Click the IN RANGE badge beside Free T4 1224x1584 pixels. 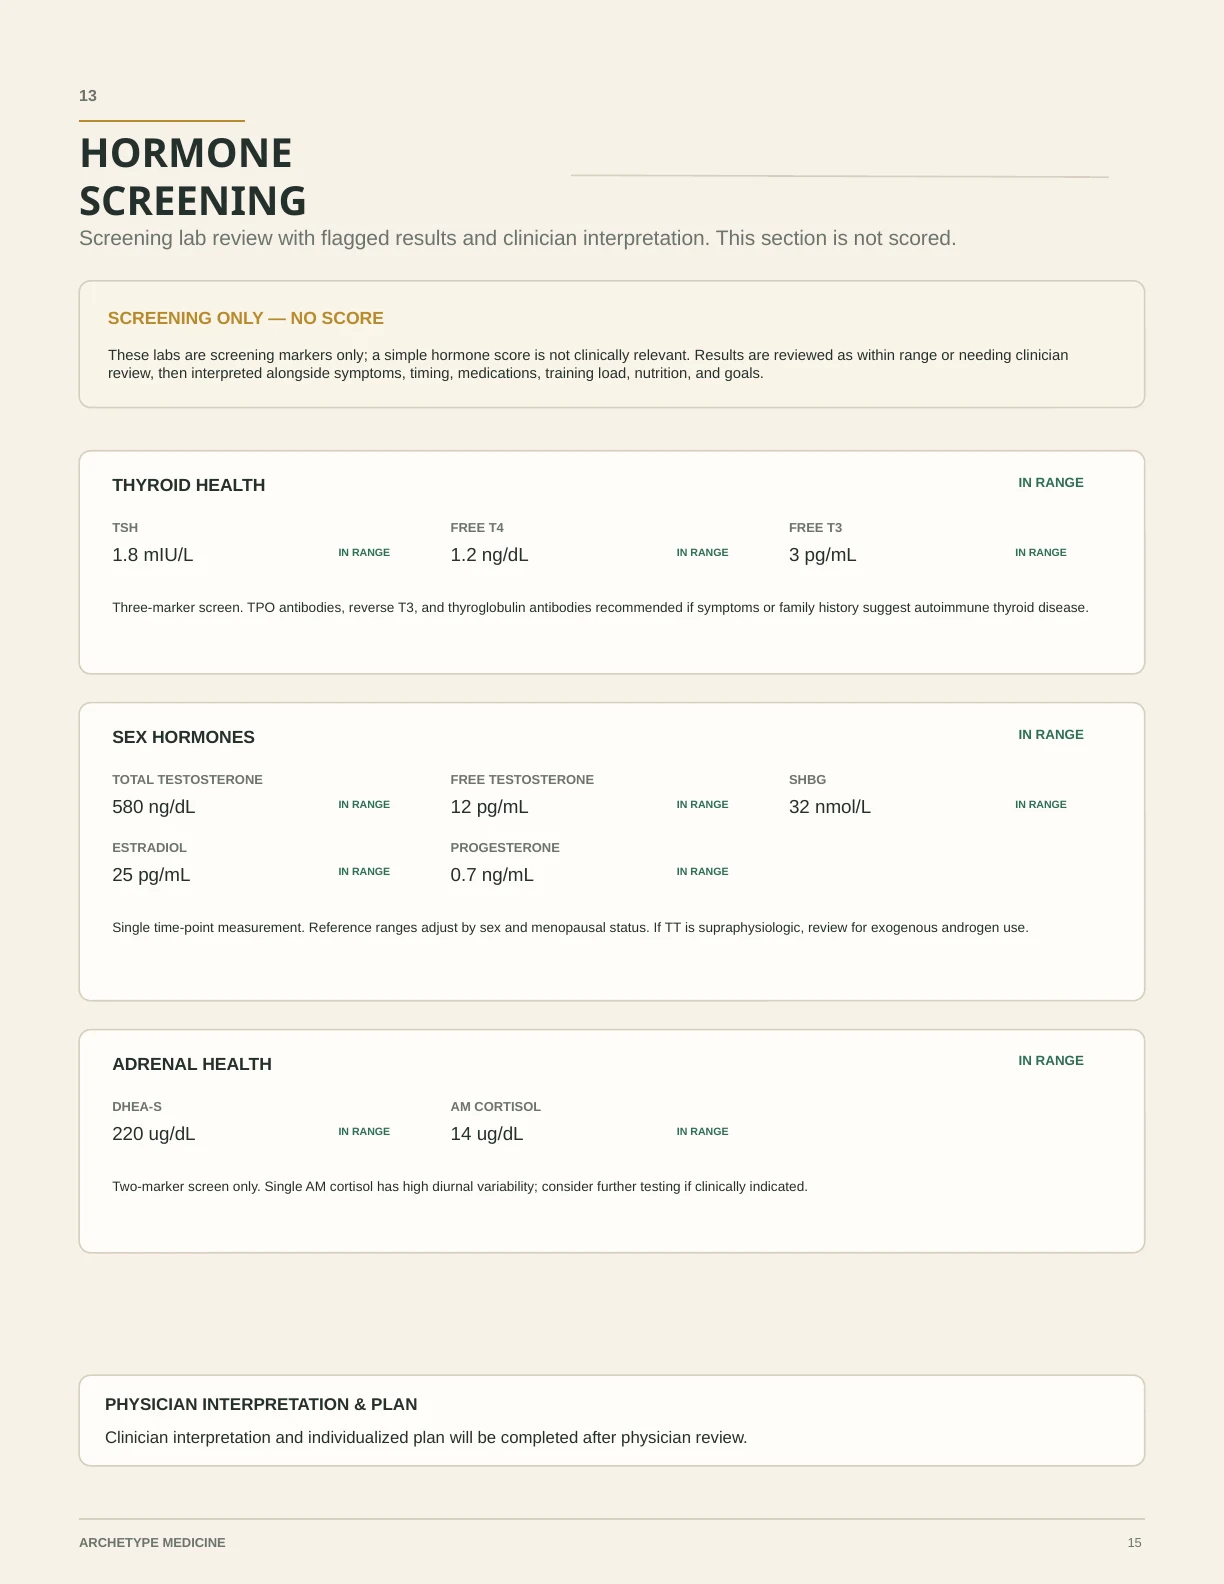coord(702,553)
